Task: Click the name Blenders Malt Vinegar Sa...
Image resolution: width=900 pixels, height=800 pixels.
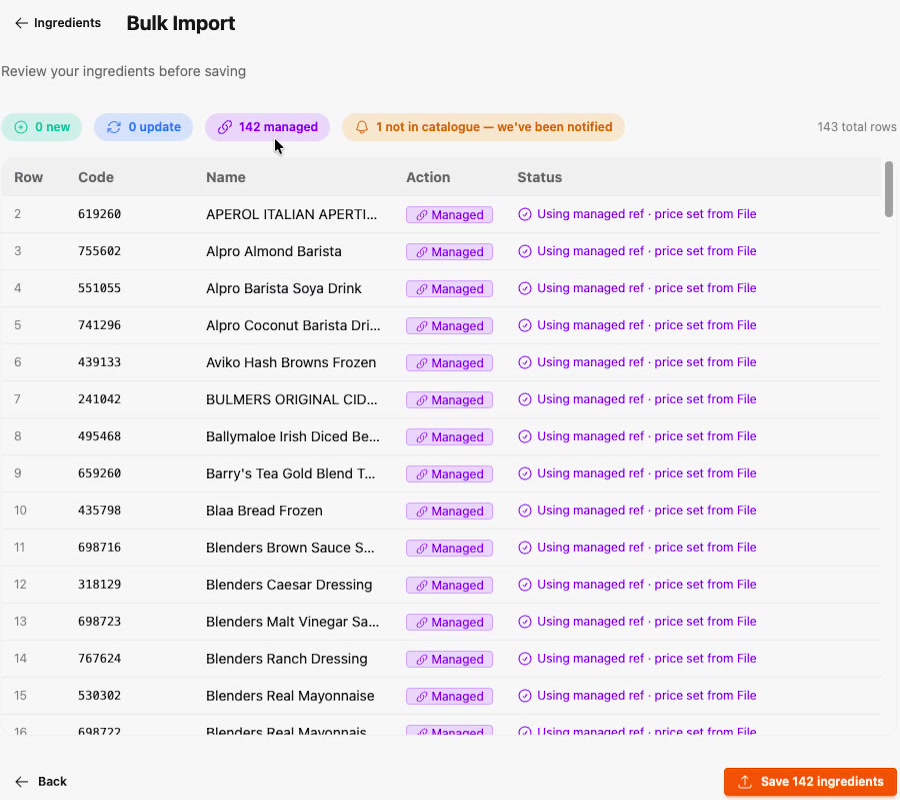Action: coord(292,622)
